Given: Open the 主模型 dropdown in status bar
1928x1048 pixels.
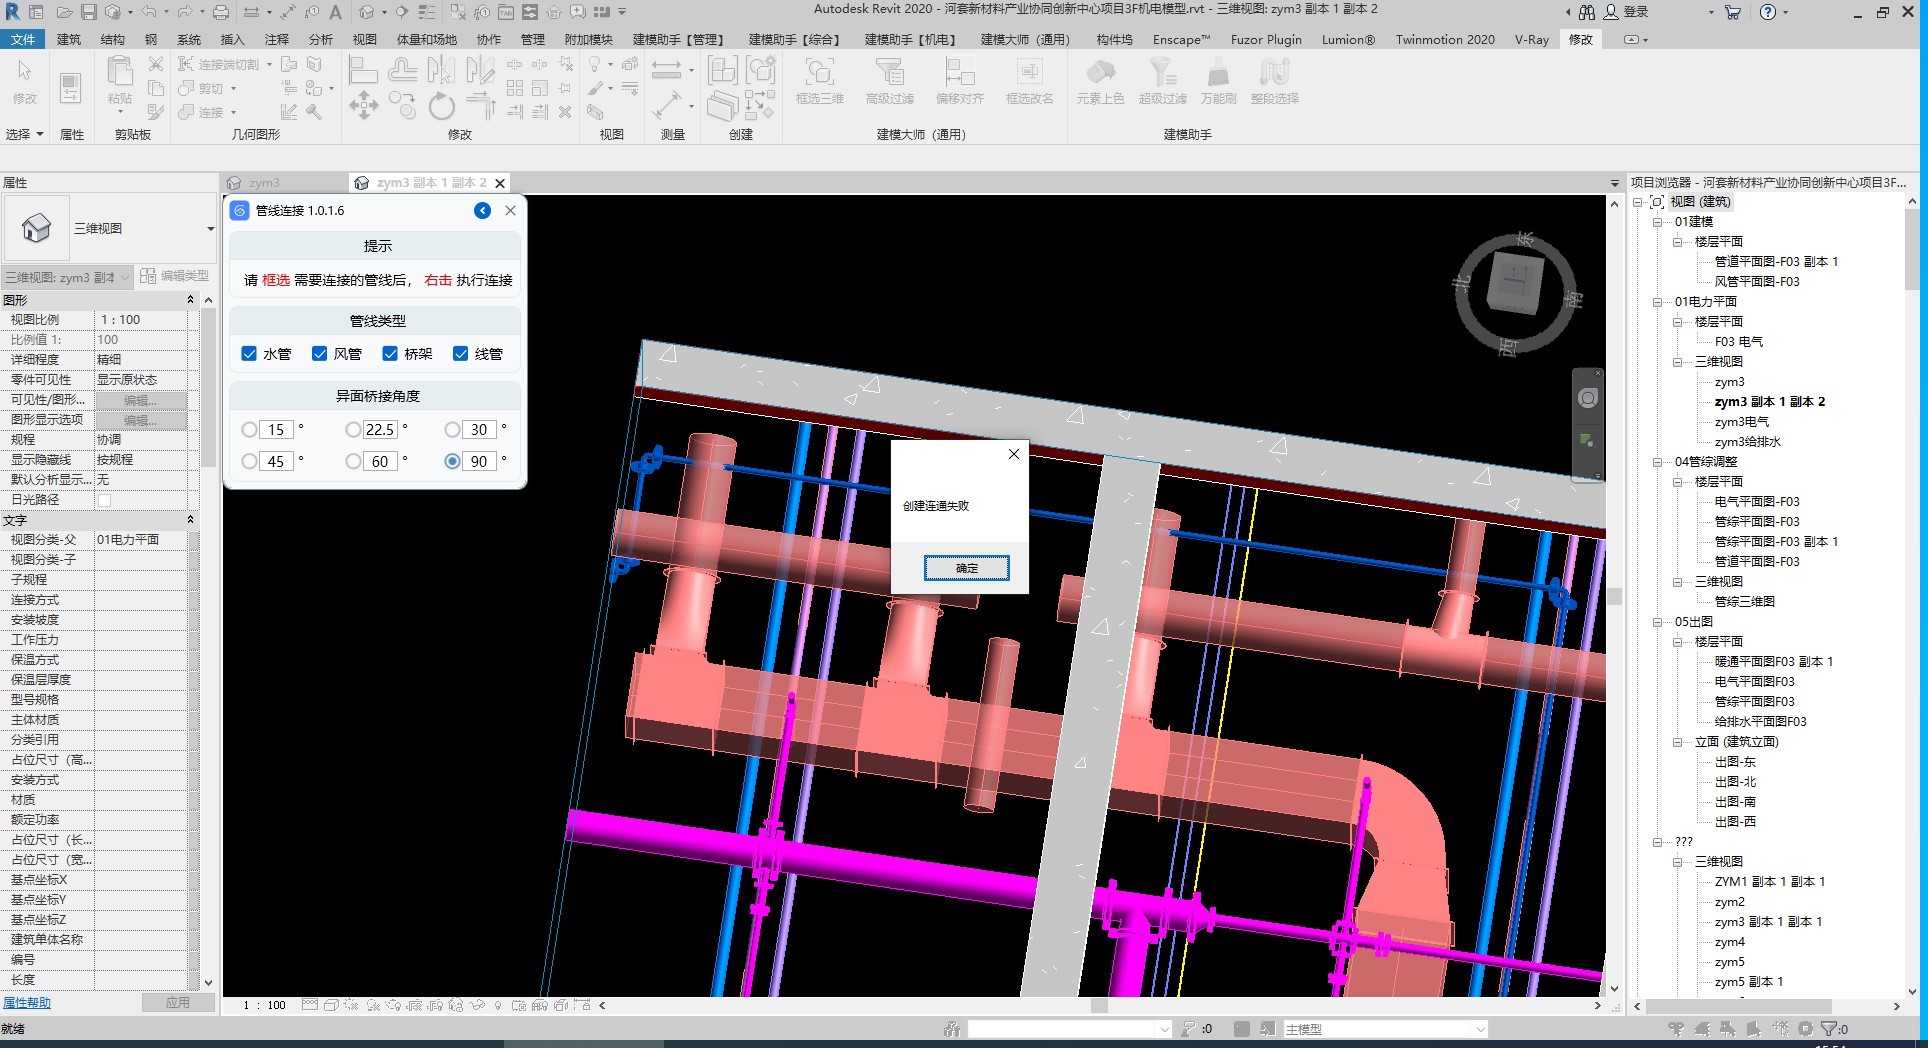Looking at the screenshot, I should pos(1480,1029).
